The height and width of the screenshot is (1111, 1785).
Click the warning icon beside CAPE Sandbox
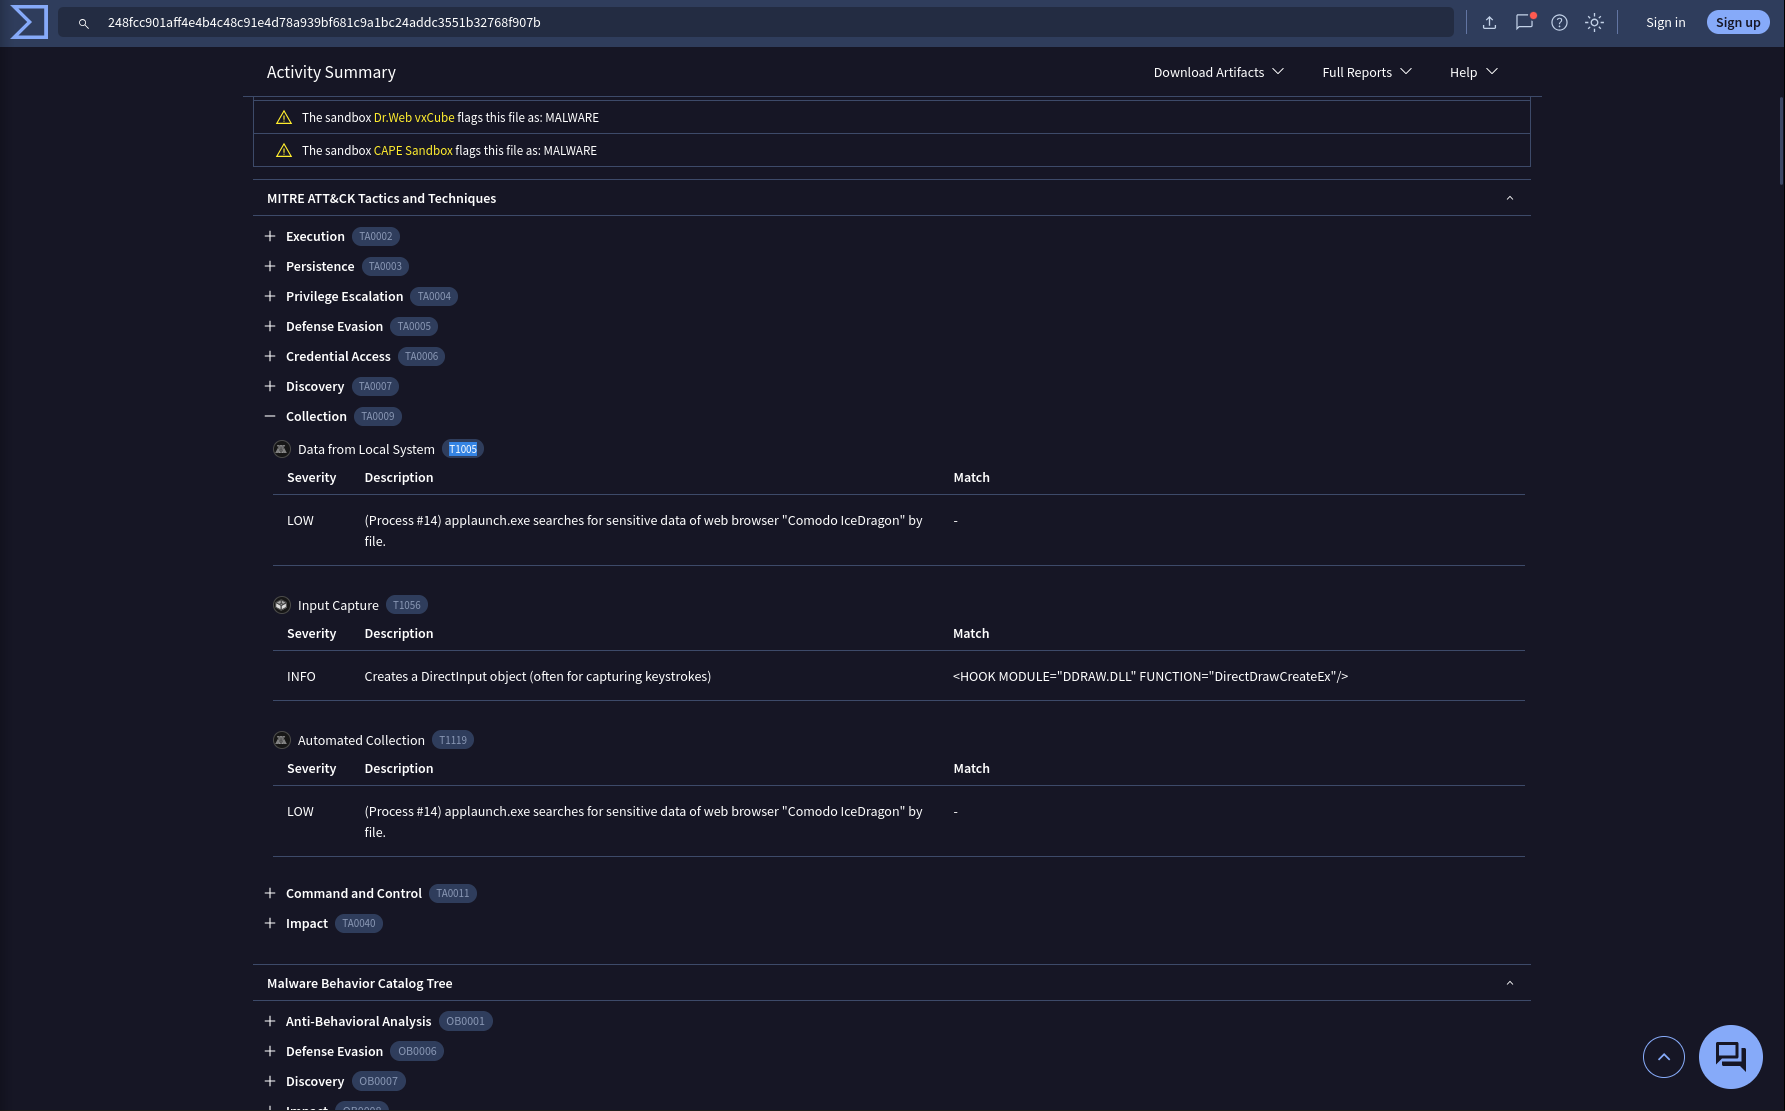click(284, 150)
